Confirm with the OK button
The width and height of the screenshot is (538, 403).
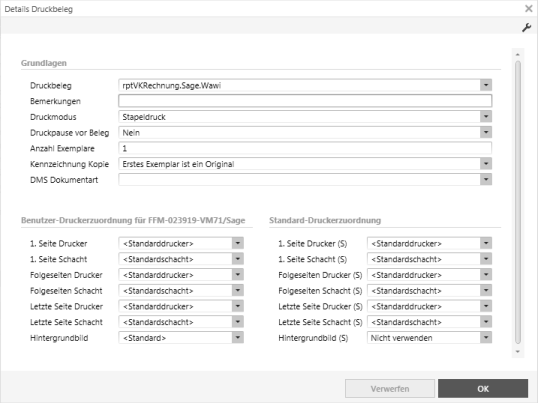click(483, 389)
